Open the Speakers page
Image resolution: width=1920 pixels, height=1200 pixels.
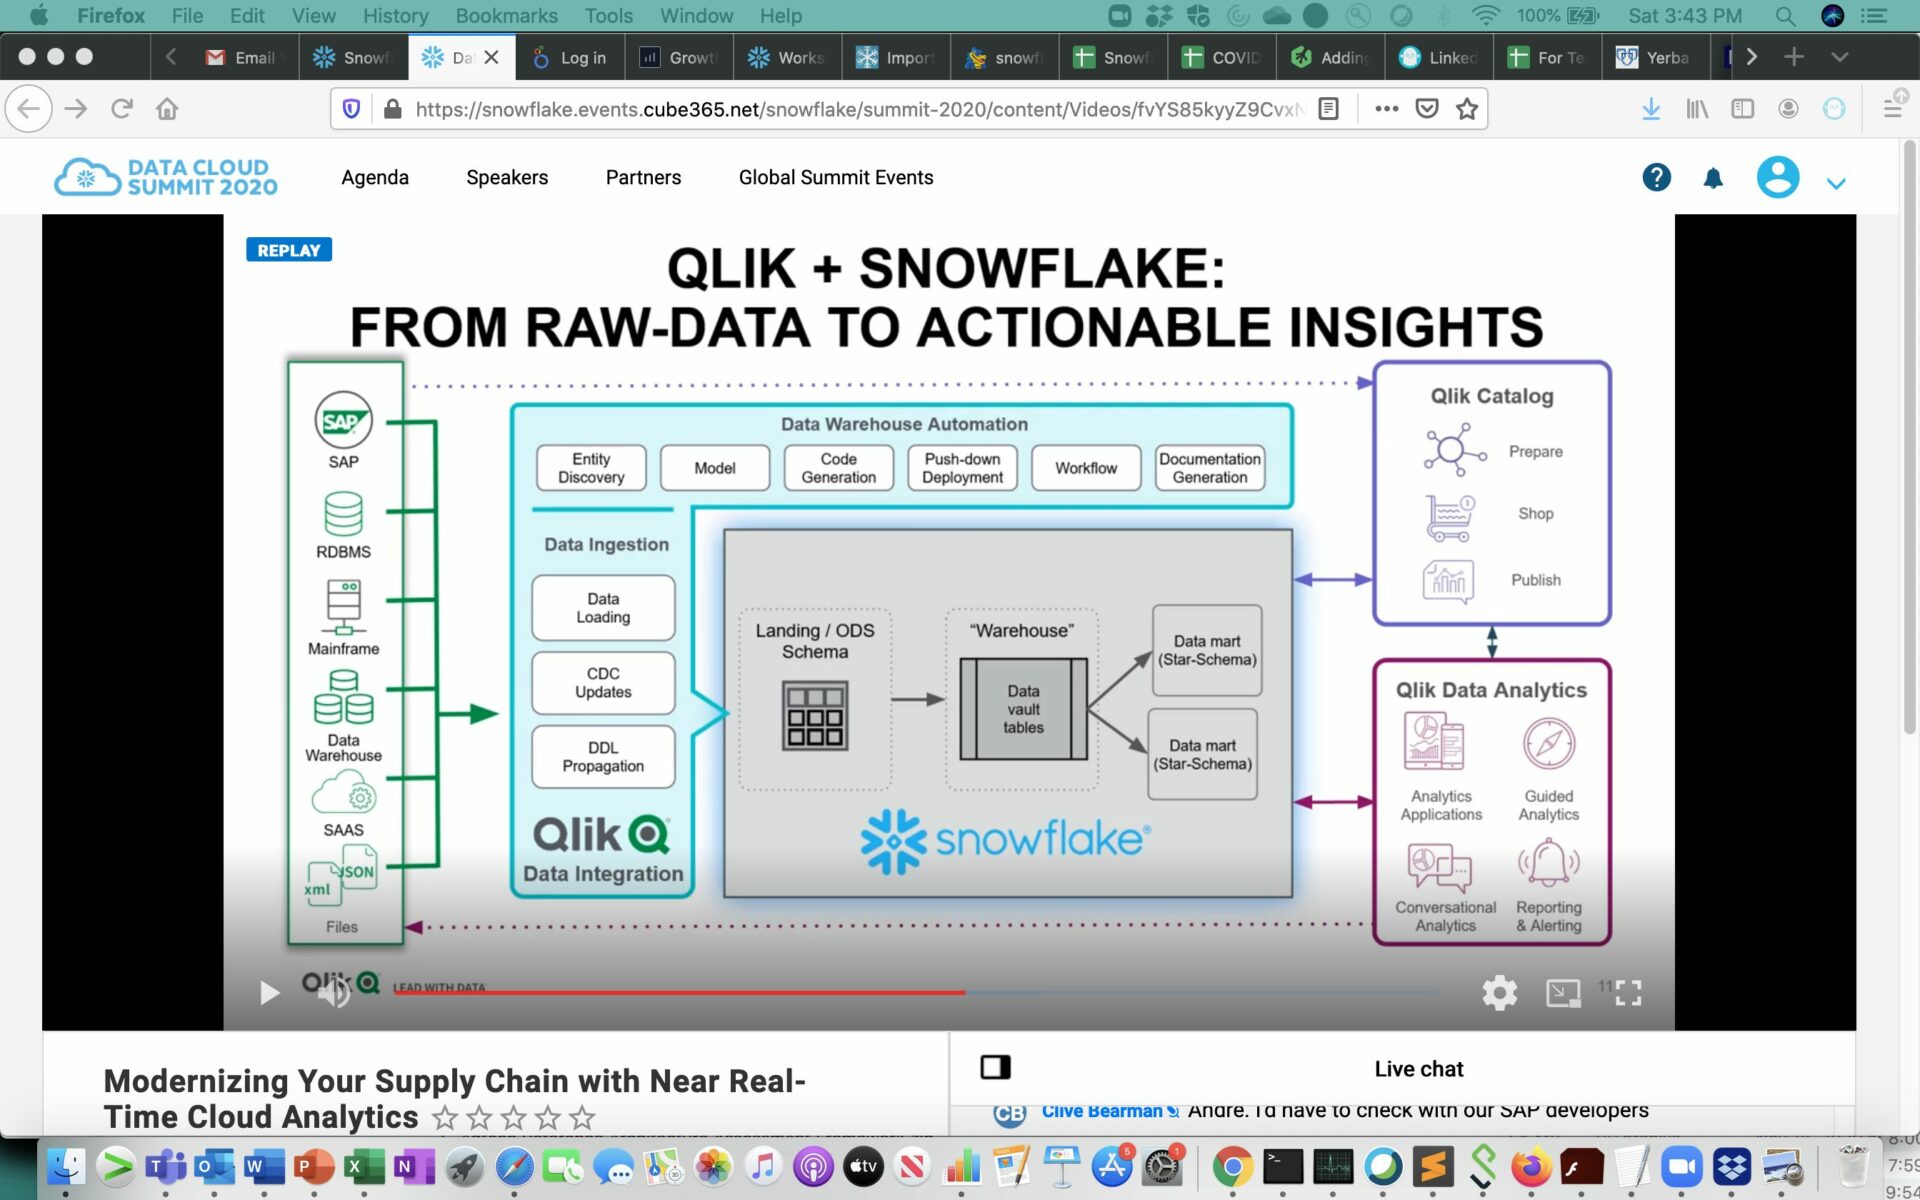coord(506,177)
